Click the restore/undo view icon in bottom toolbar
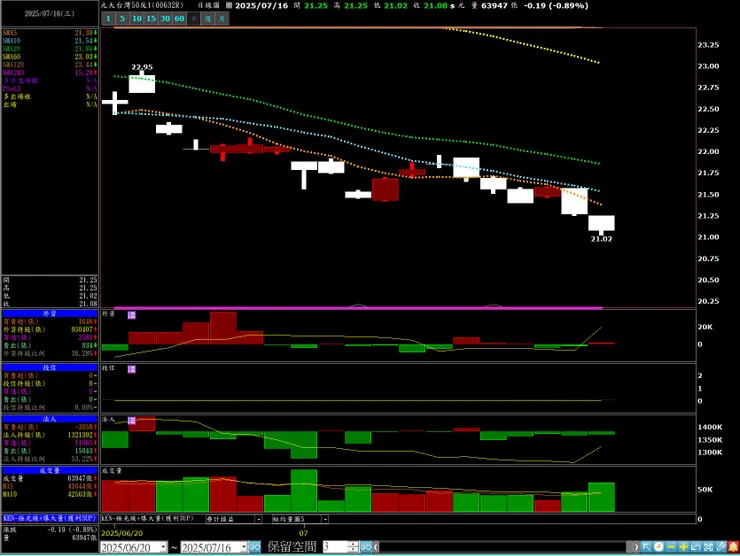 tap(696, 547)
